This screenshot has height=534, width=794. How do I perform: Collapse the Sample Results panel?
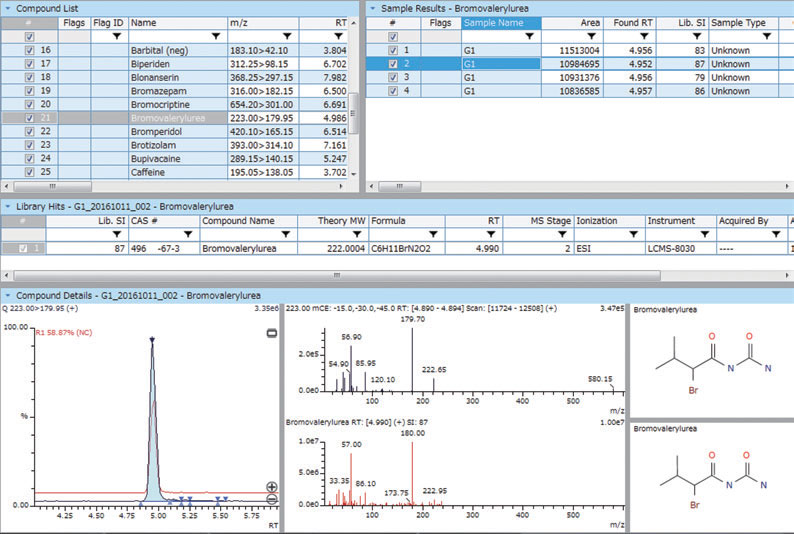[373, 9]
